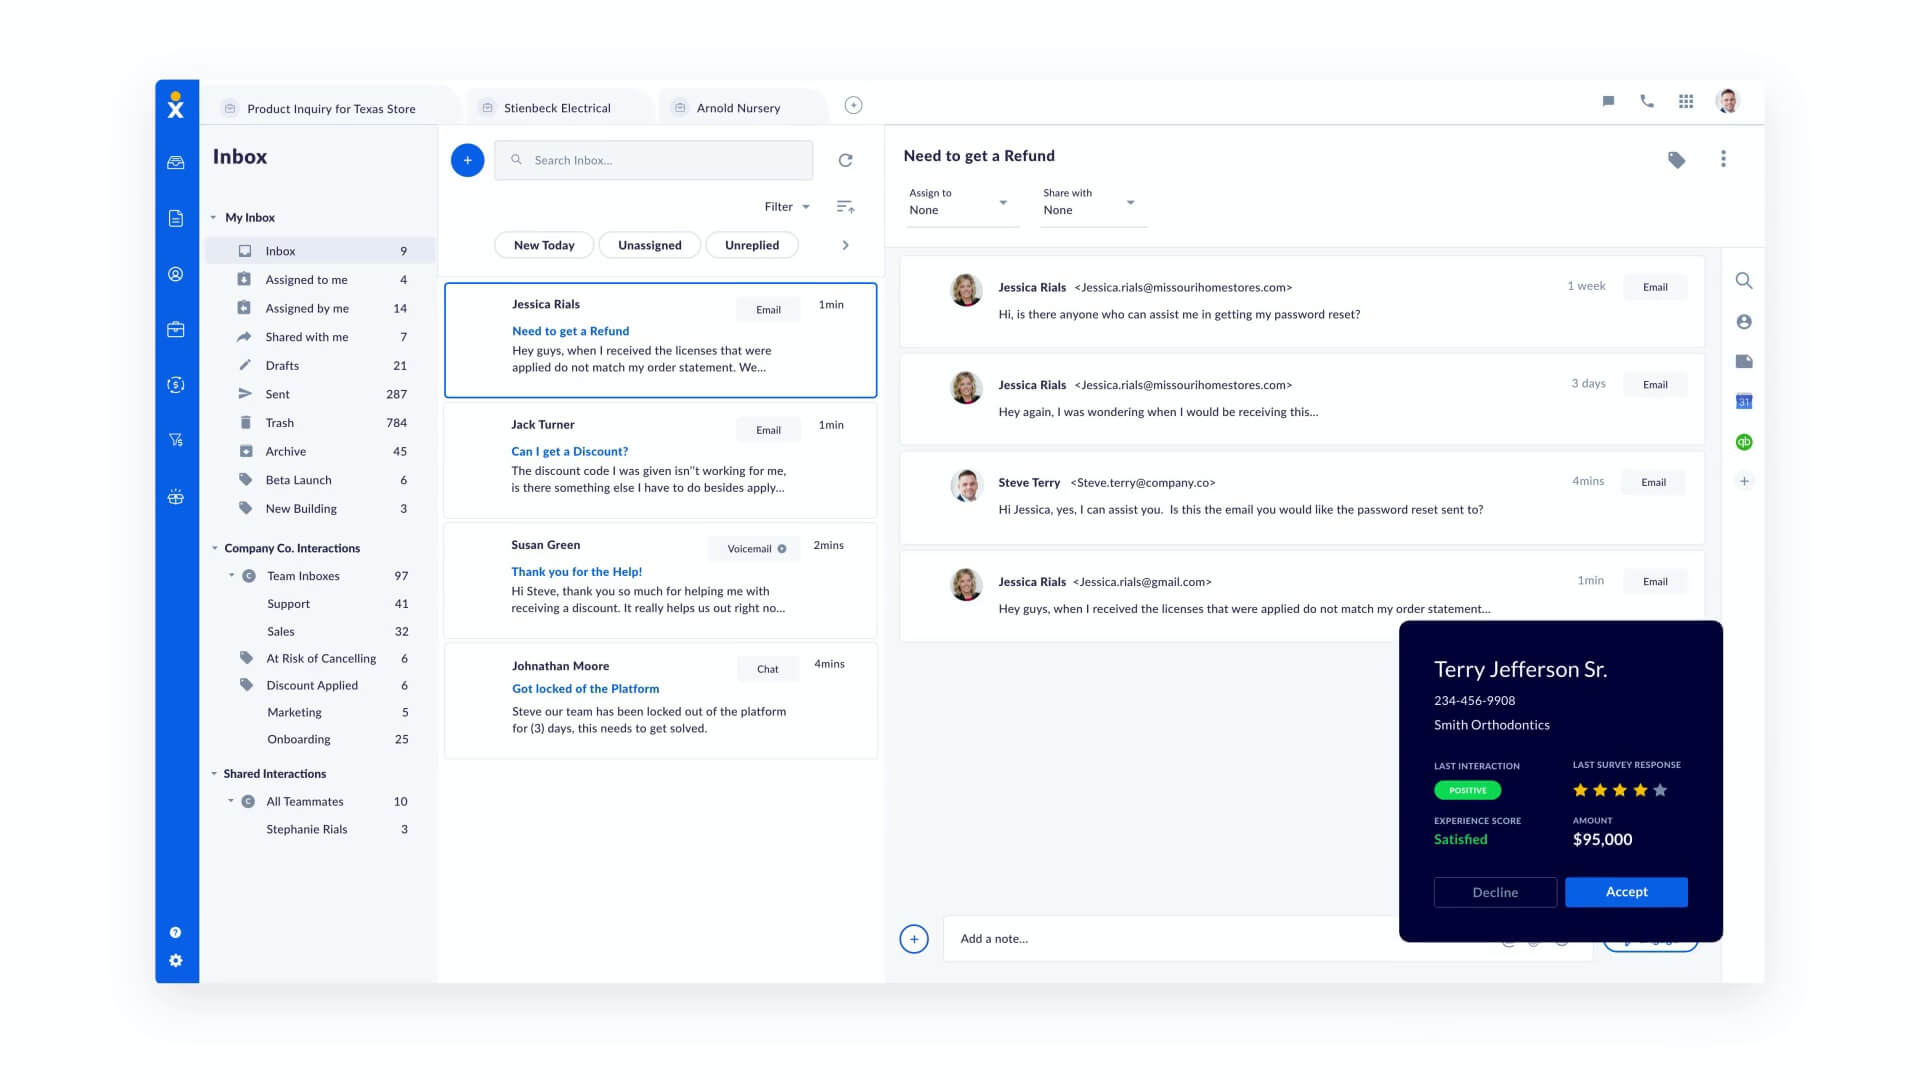Viewport: 1920px width, 1080px height.
Task: Select the Support team inbox
Action: 287,604
